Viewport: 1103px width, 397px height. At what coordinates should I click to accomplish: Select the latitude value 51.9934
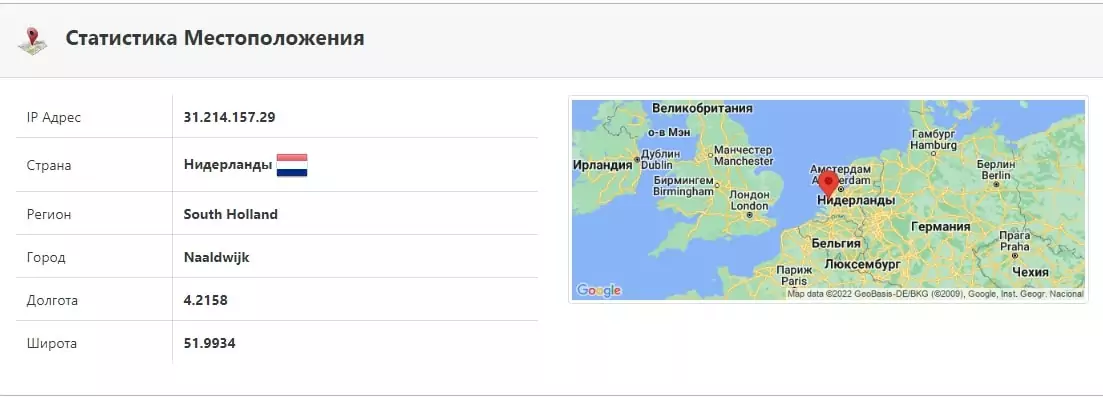[x=210, y=344]
